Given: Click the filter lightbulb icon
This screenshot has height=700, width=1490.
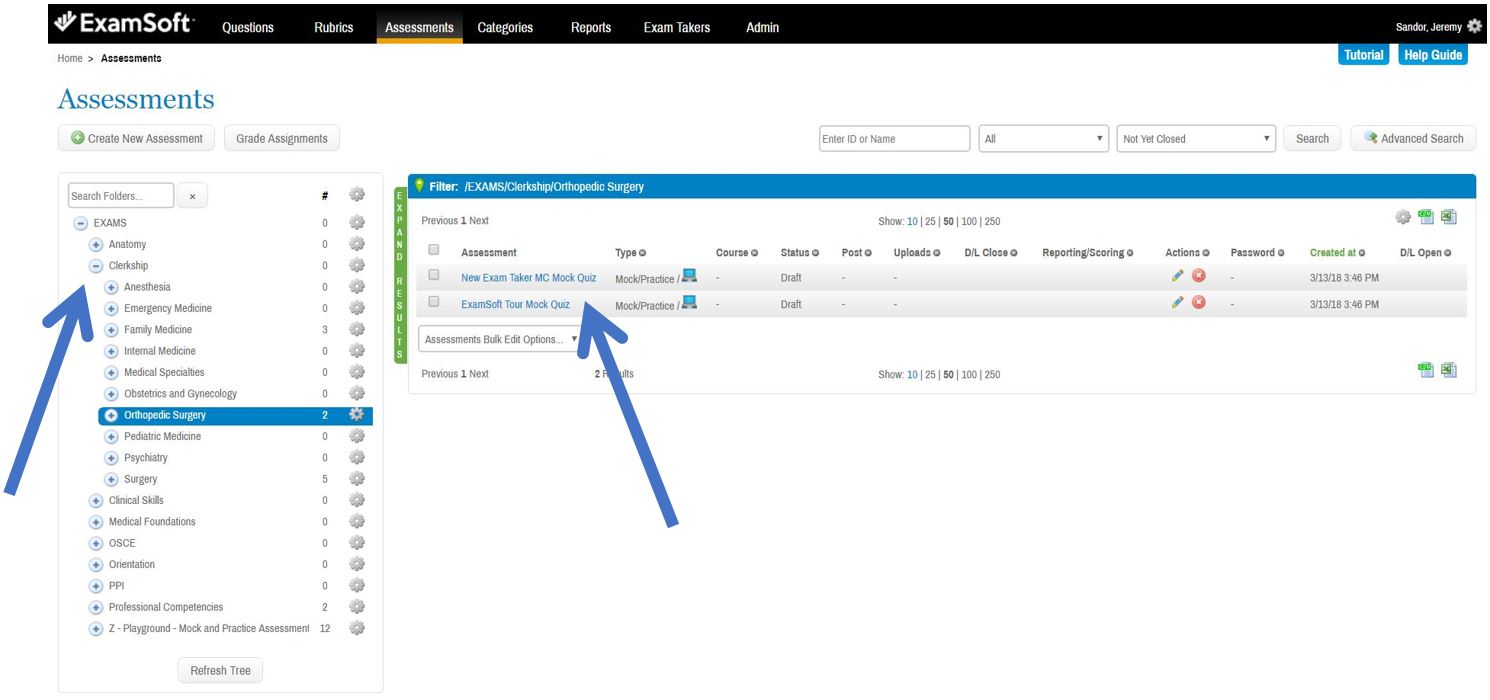Looking at the screenshot, I should pyautogui.click(x=420, y=185).
